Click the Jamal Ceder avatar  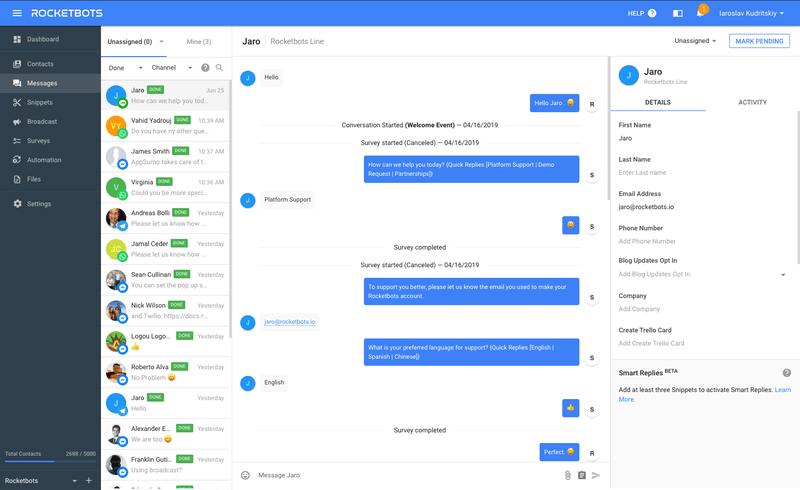point(116,249)
